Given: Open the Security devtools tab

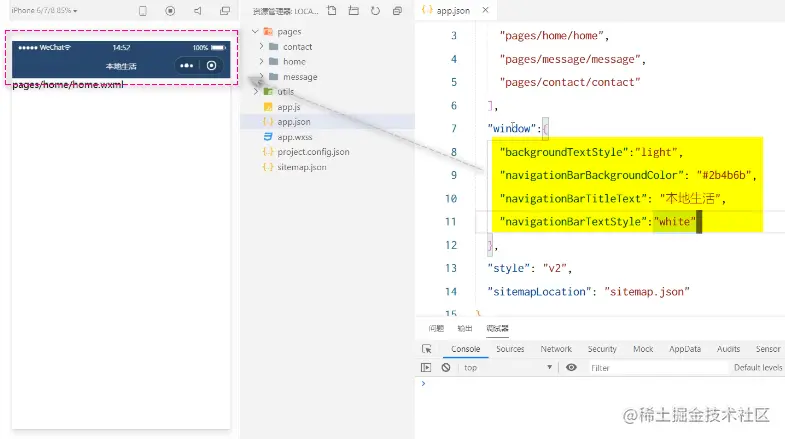Looking at the screenshot, I should coord(602,349).
